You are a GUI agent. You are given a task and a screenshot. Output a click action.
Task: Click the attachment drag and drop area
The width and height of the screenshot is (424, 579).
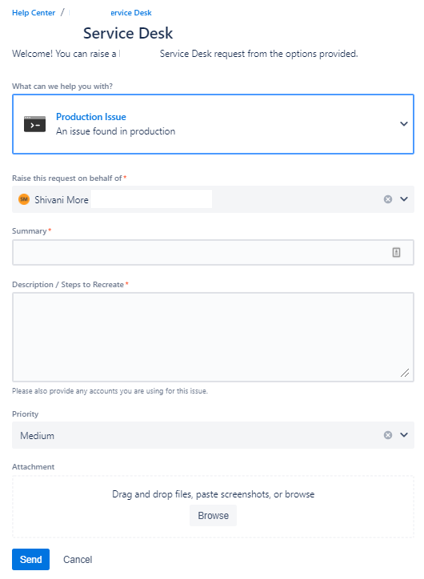pos(213,507)
